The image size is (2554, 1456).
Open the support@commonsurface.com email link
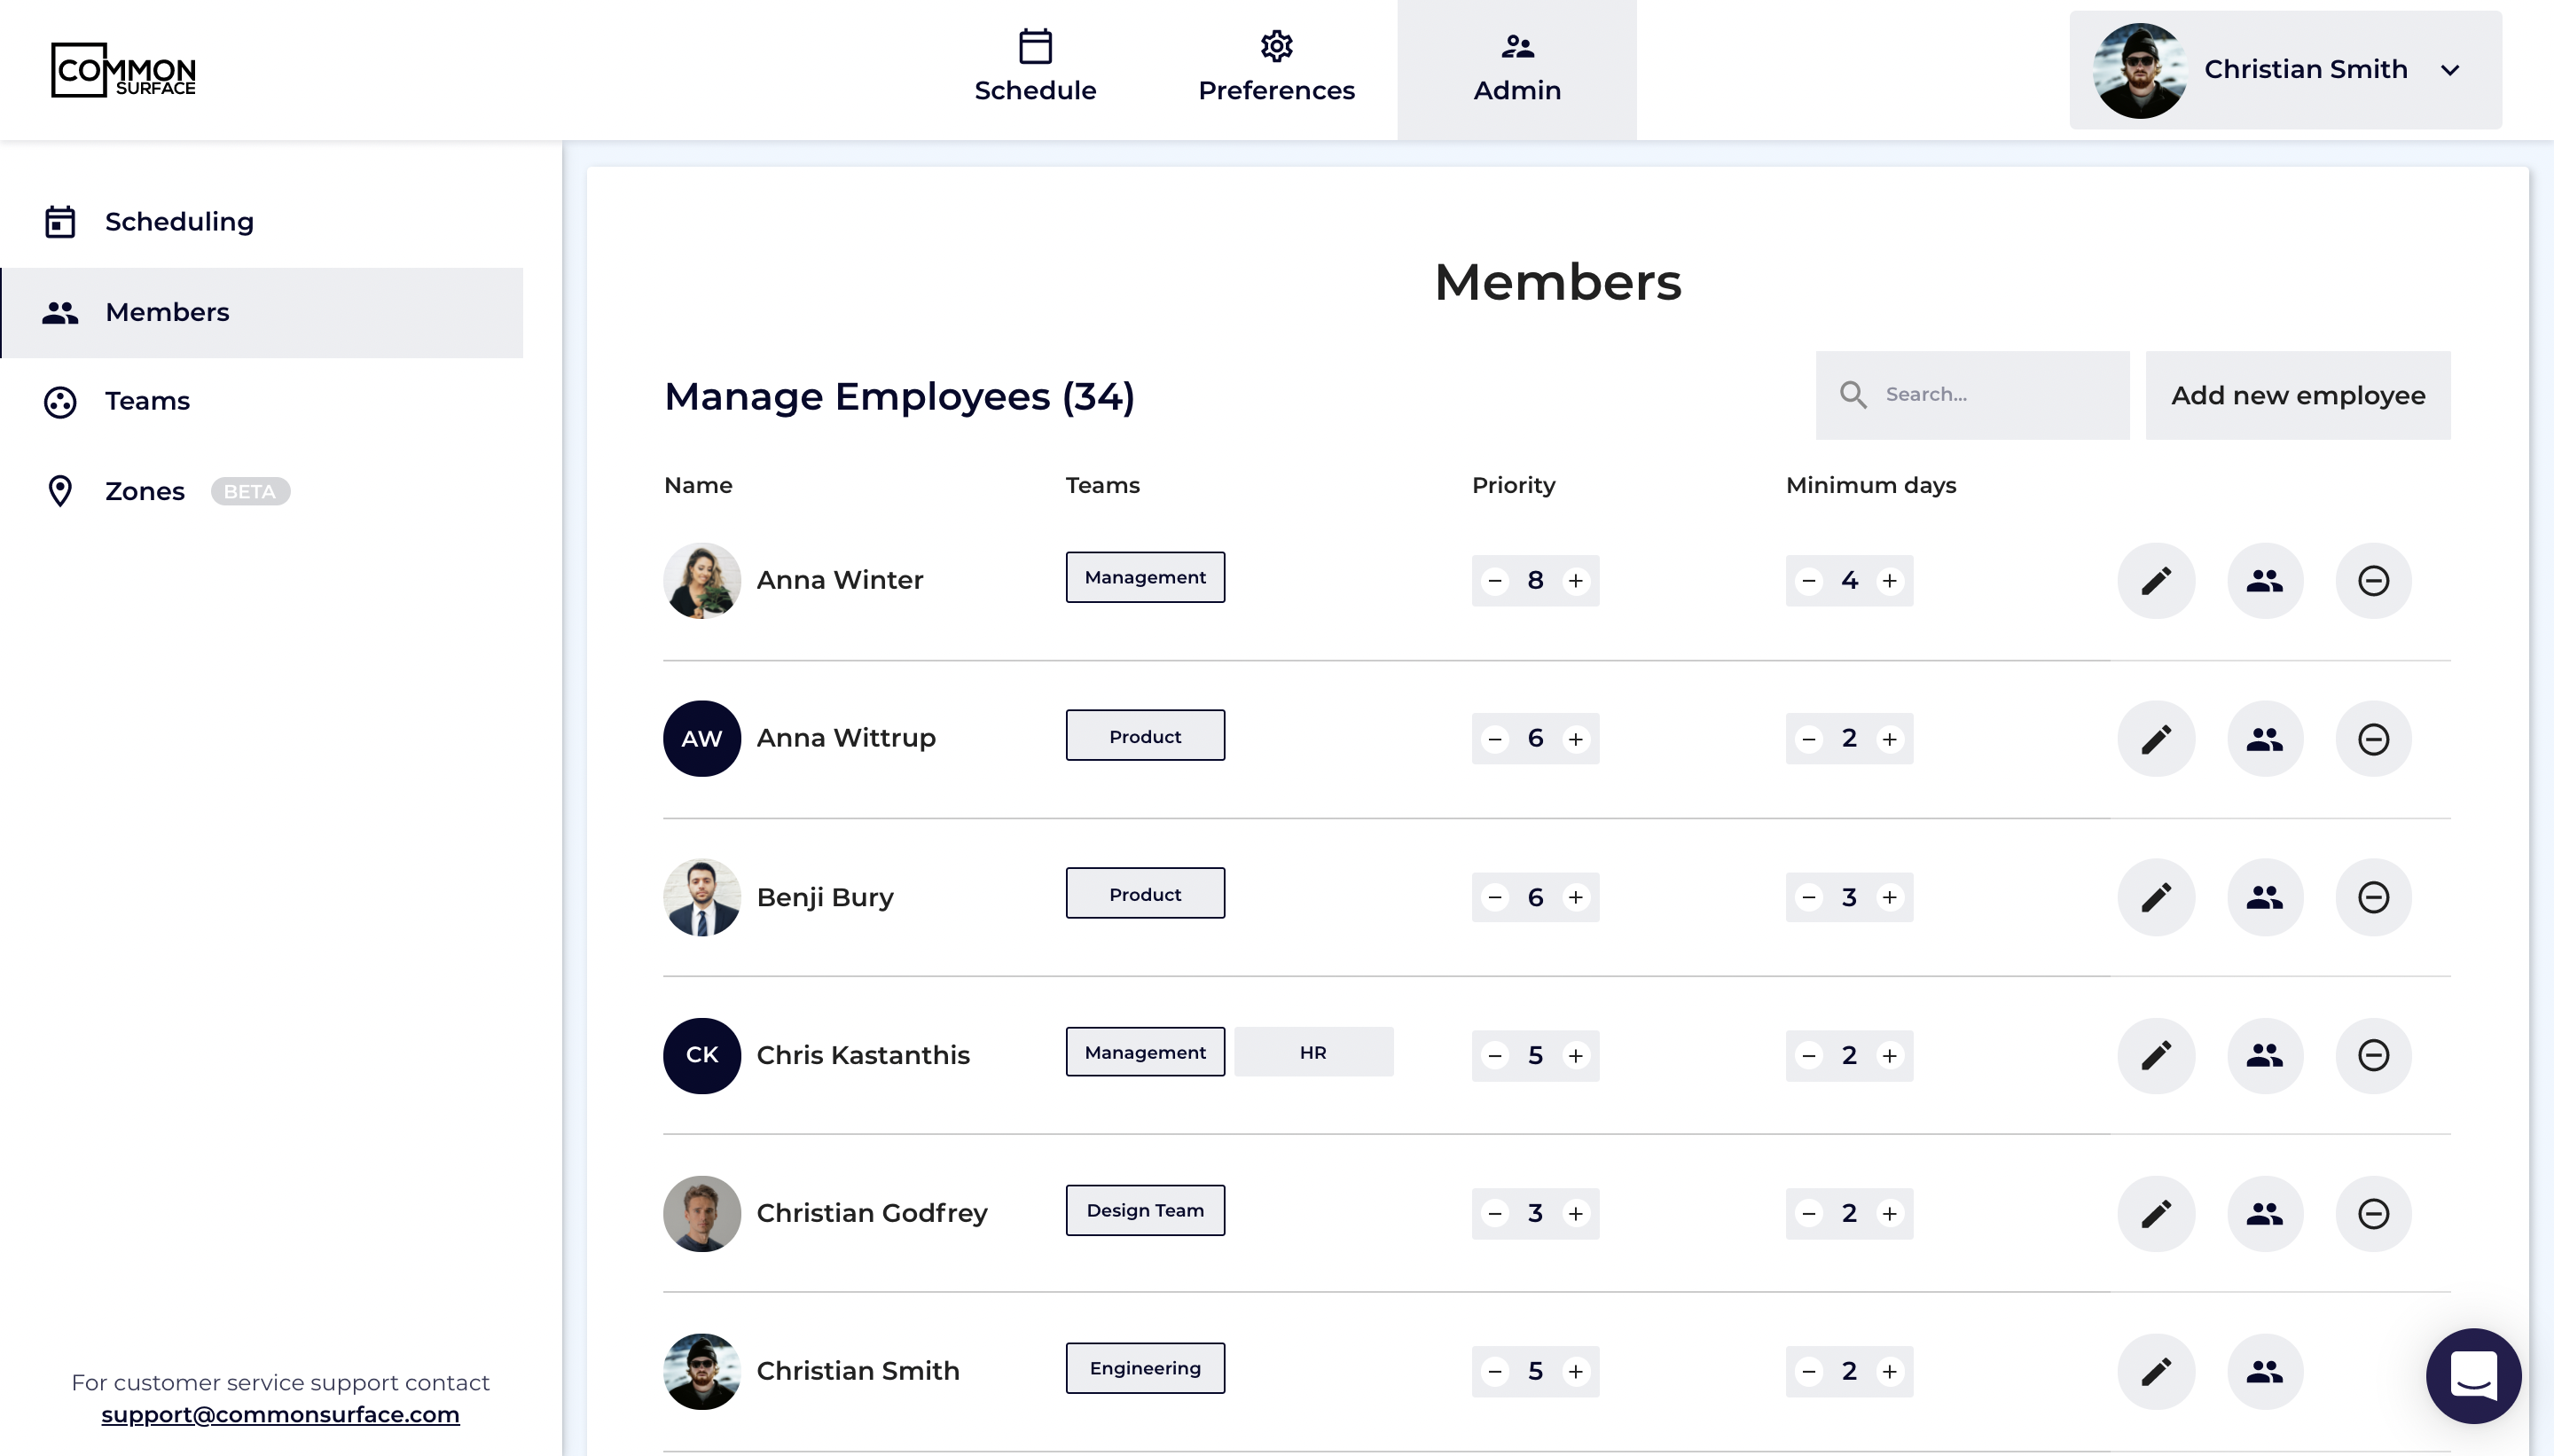(x=280, y=1414)
